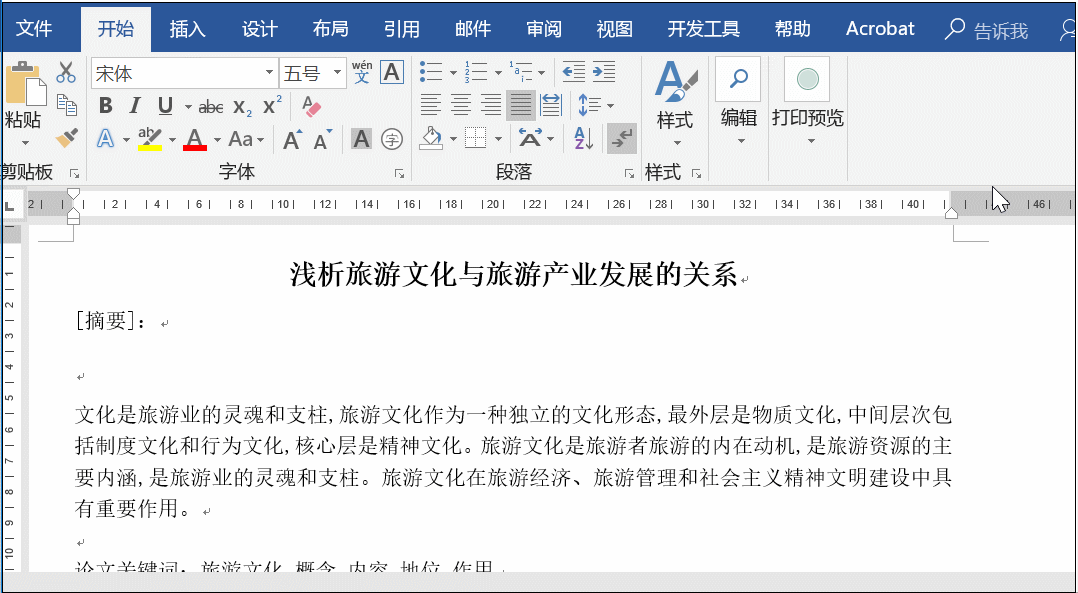Image resolution: width=1078 pixels, height=593 pixels.
Task: Open the 段落 paragraph dialog launcher
Action: pyautogui.click(x=629, y=174)
